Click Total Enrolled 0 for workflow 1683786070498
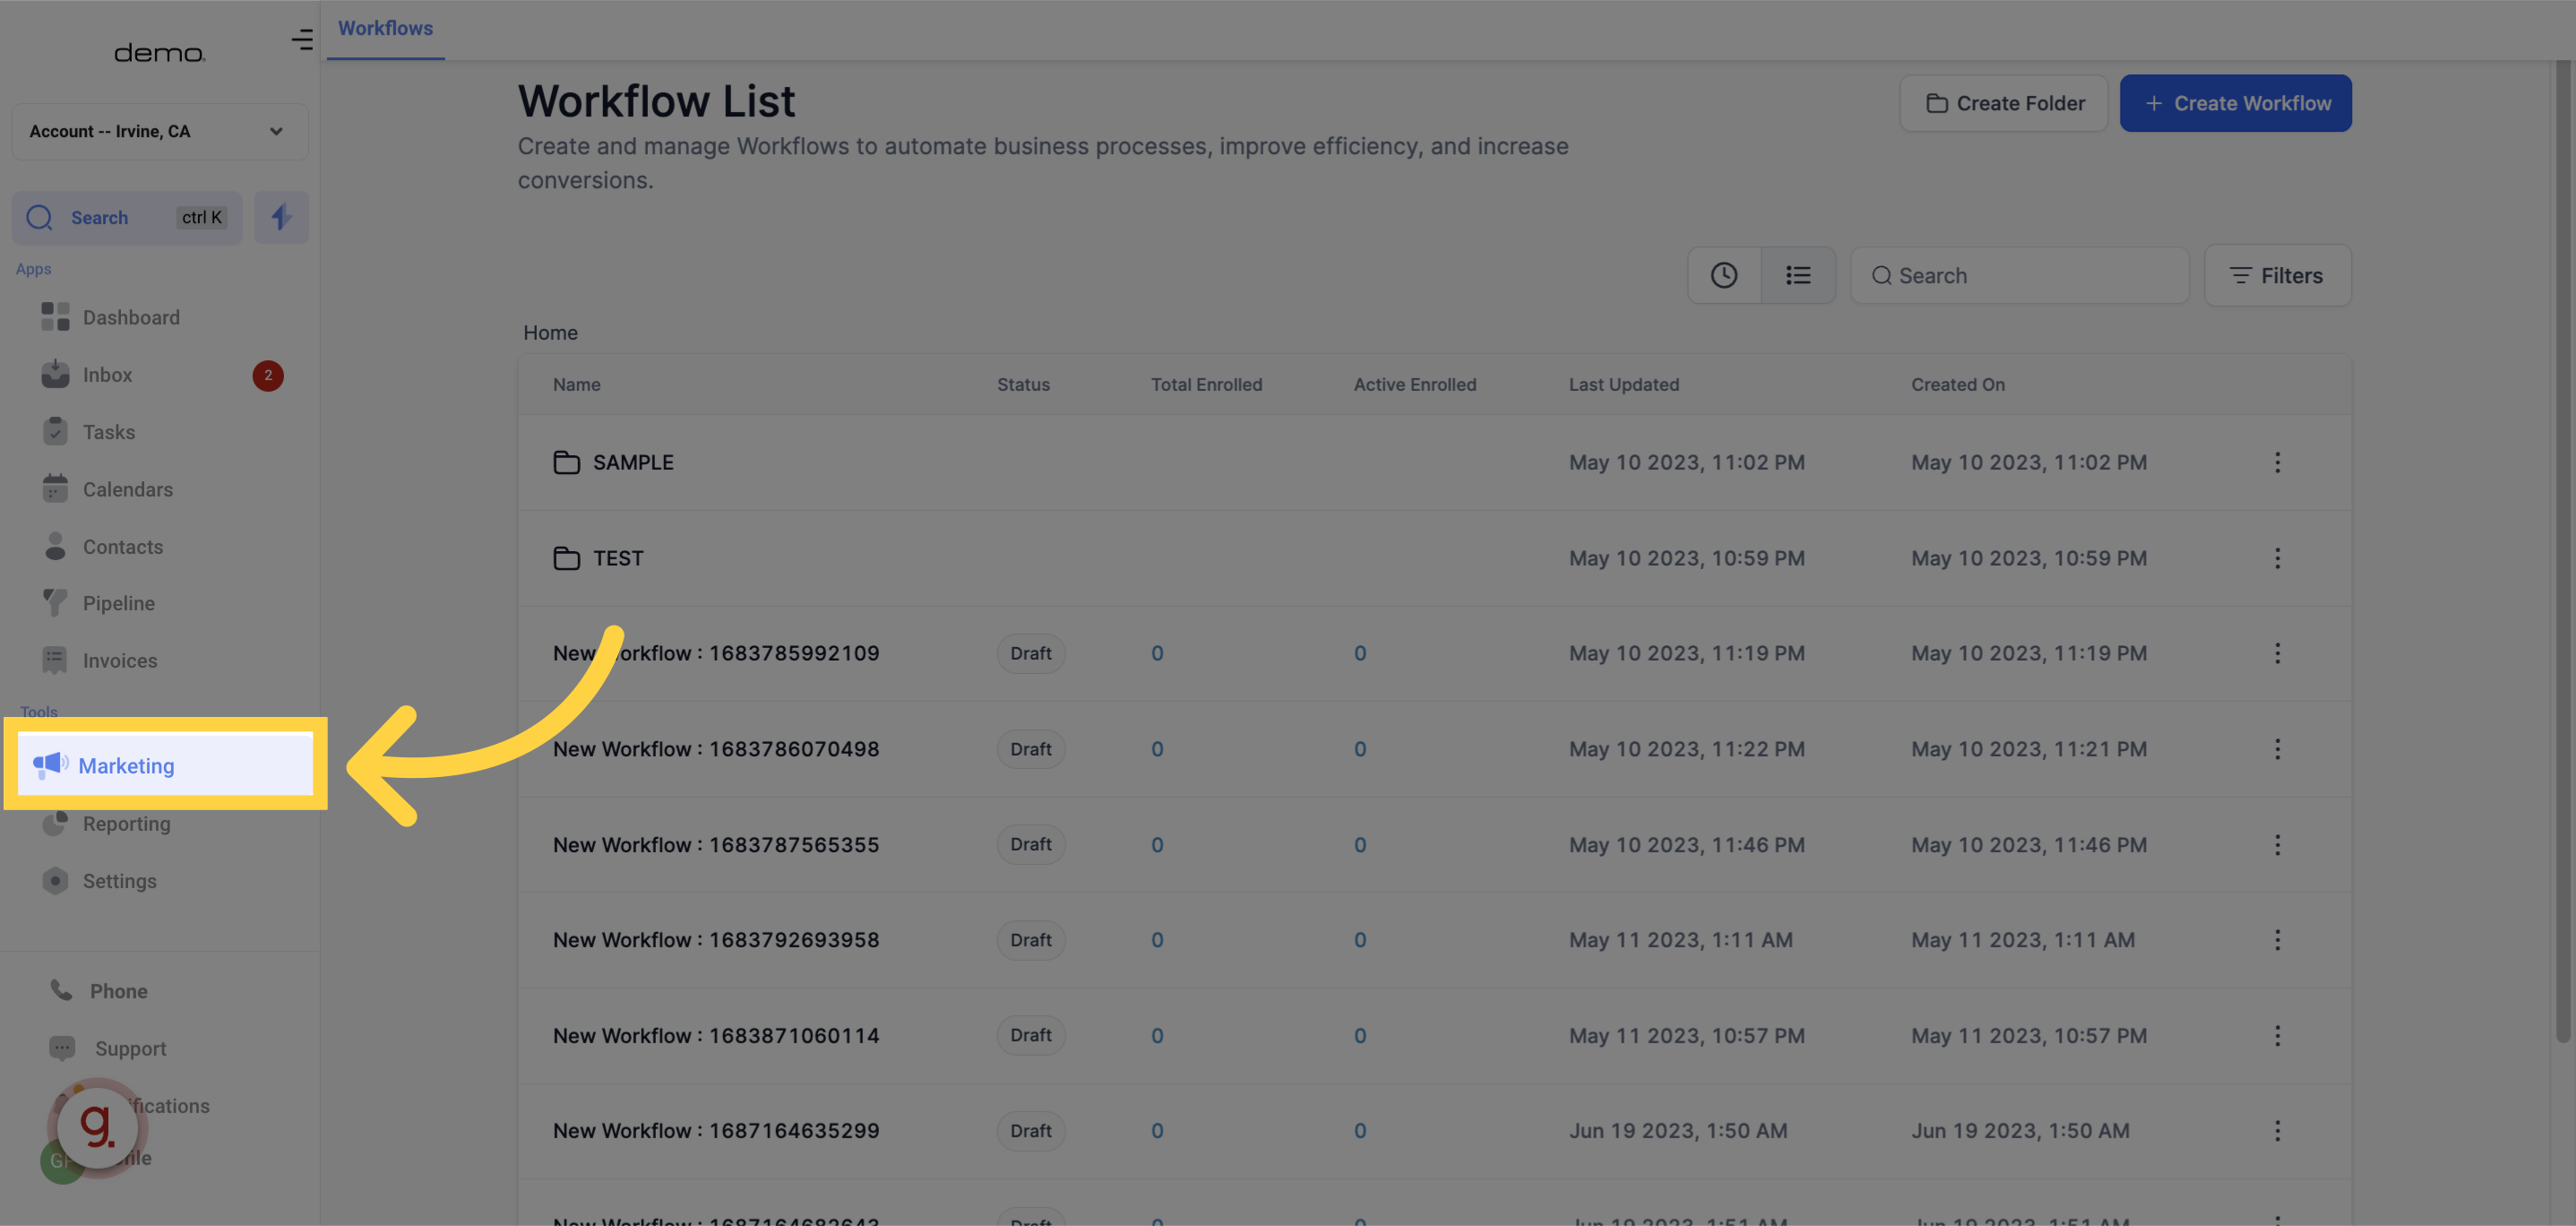 coord(1157,749)
